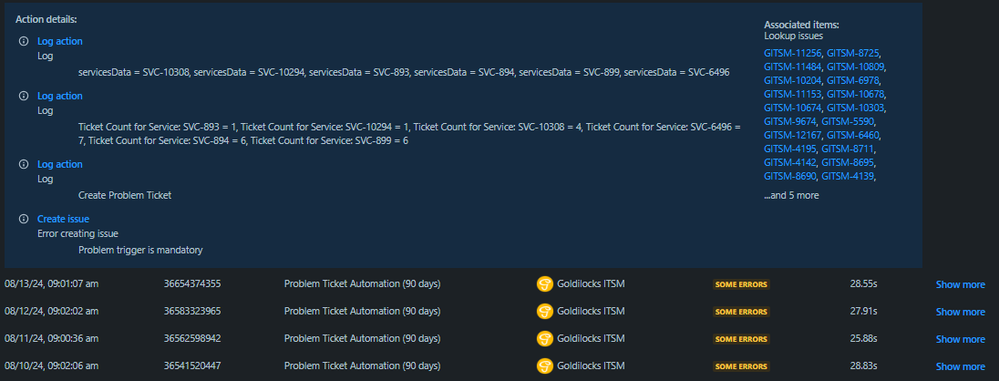Open issue GITSM-12167
Image resolution: width=999 pixels, height=381 pixels.
793,135
